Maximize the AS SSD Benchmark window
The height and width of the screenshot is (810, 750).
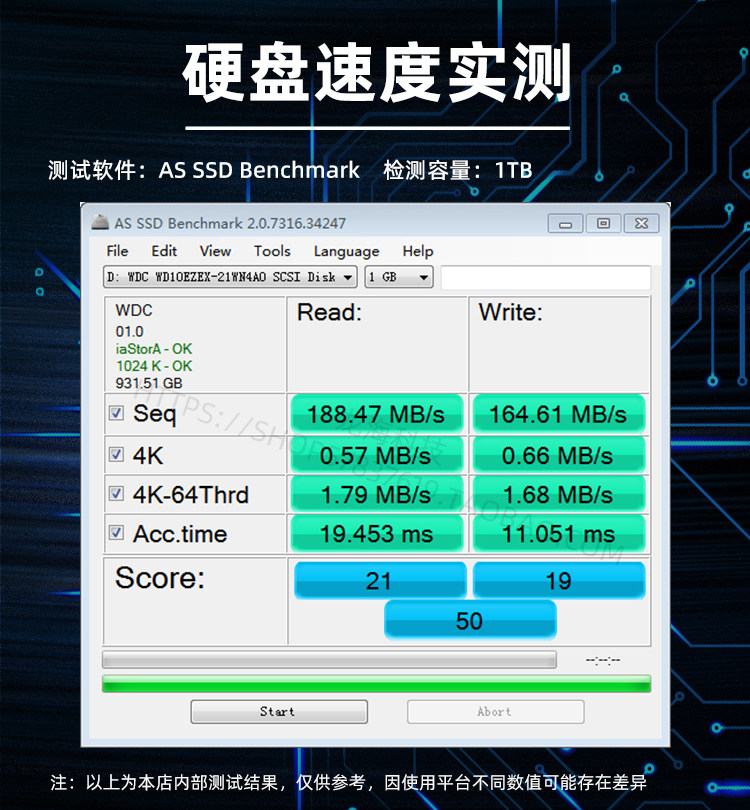click(x=603, y=224)
